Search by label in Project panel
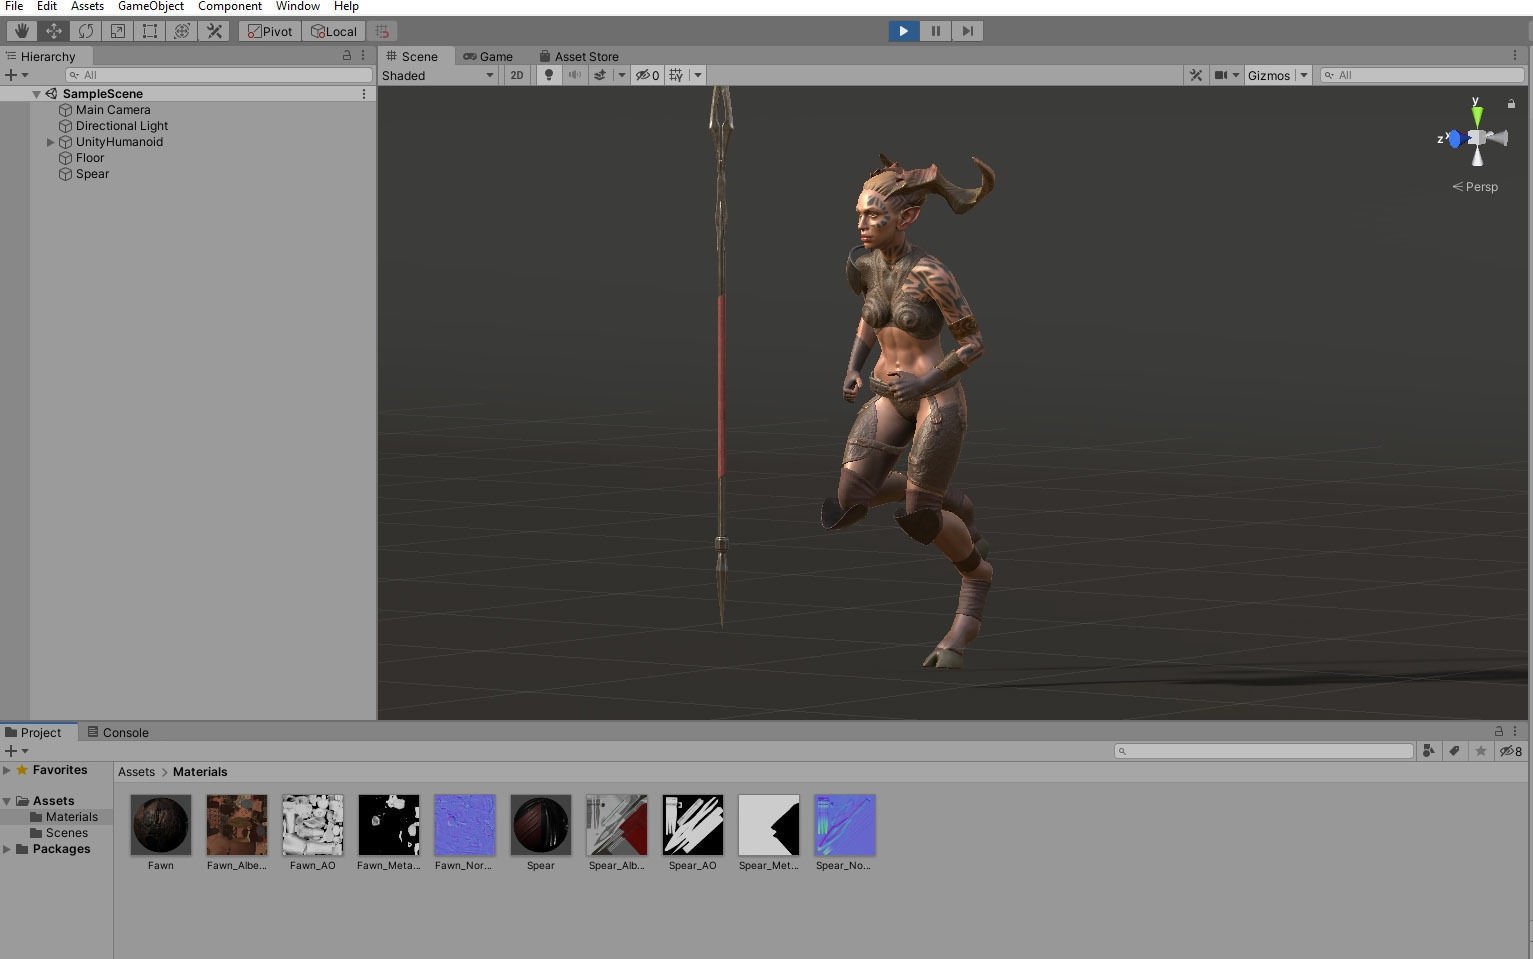 1455,751
